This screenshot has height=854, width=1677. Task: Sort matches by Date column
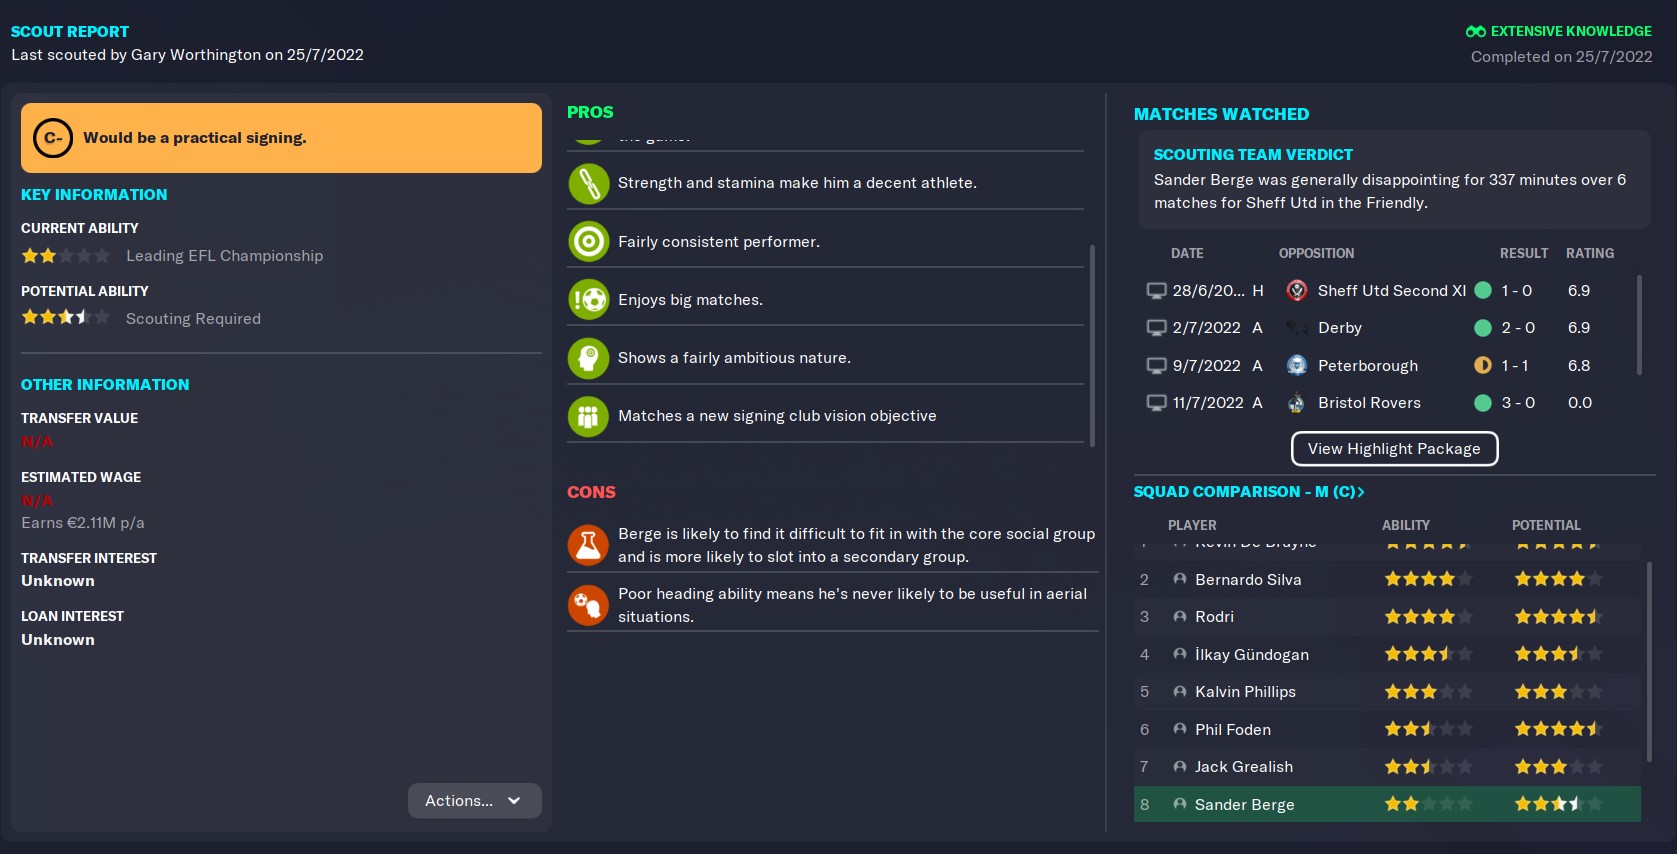[1187, 254]
